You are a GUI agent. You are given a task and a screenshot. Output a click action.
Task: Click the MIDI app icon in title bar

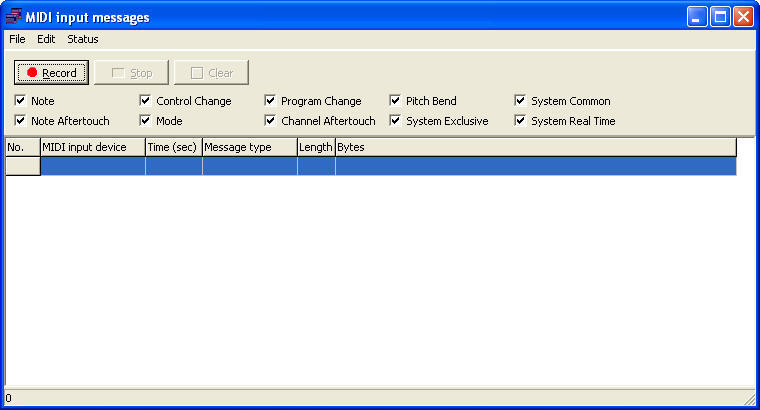pos(14,16)
